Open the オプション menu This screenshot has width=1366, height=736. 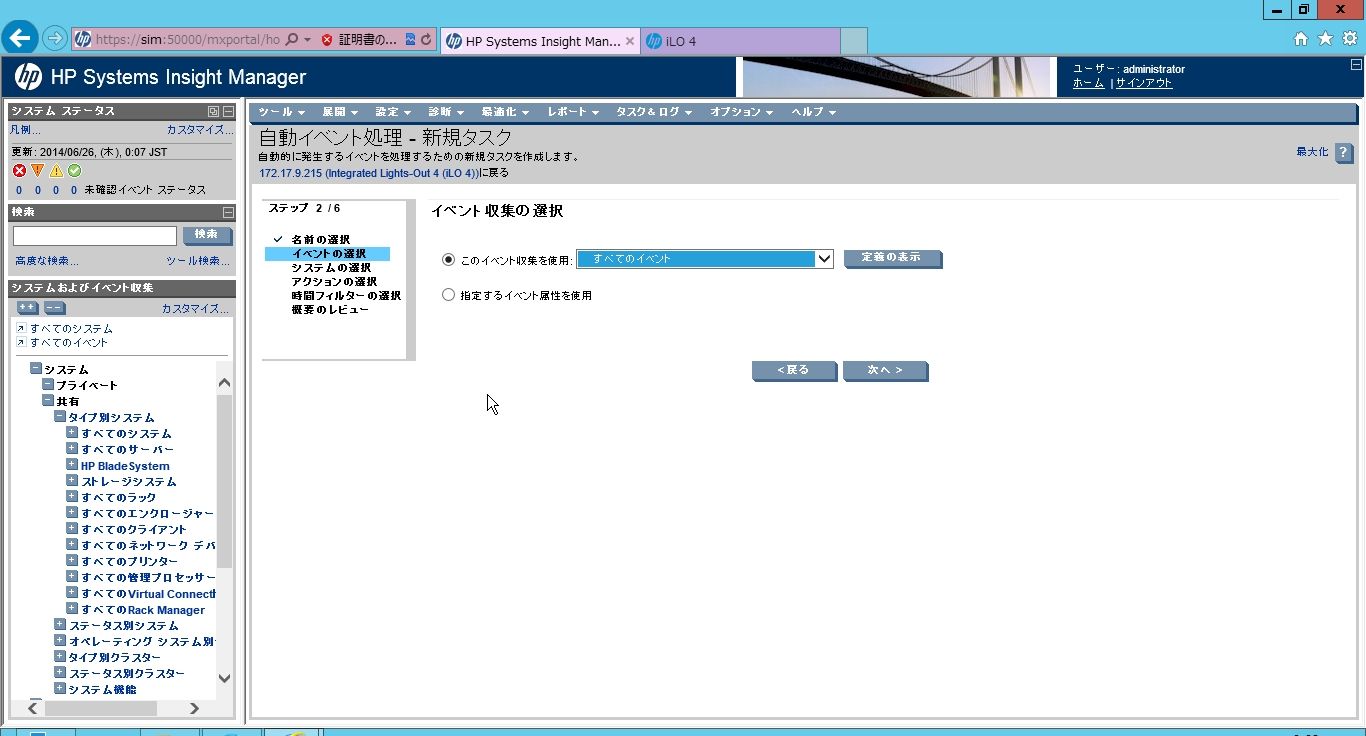tap(742, 112)
